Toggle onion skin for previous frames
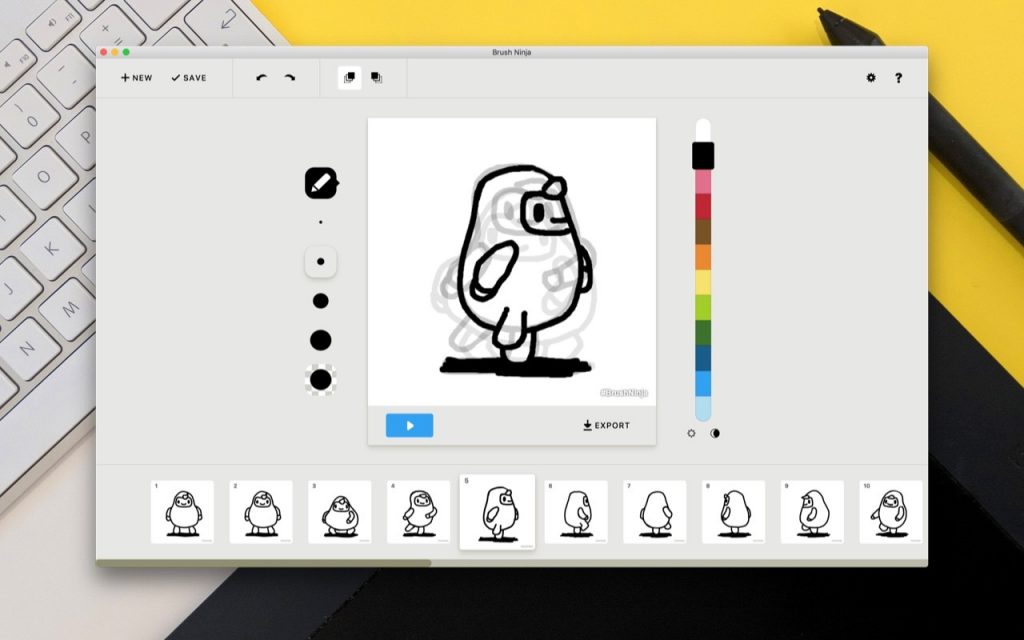Viewport: 1024px width, 640px height. [x=347, y=77]
